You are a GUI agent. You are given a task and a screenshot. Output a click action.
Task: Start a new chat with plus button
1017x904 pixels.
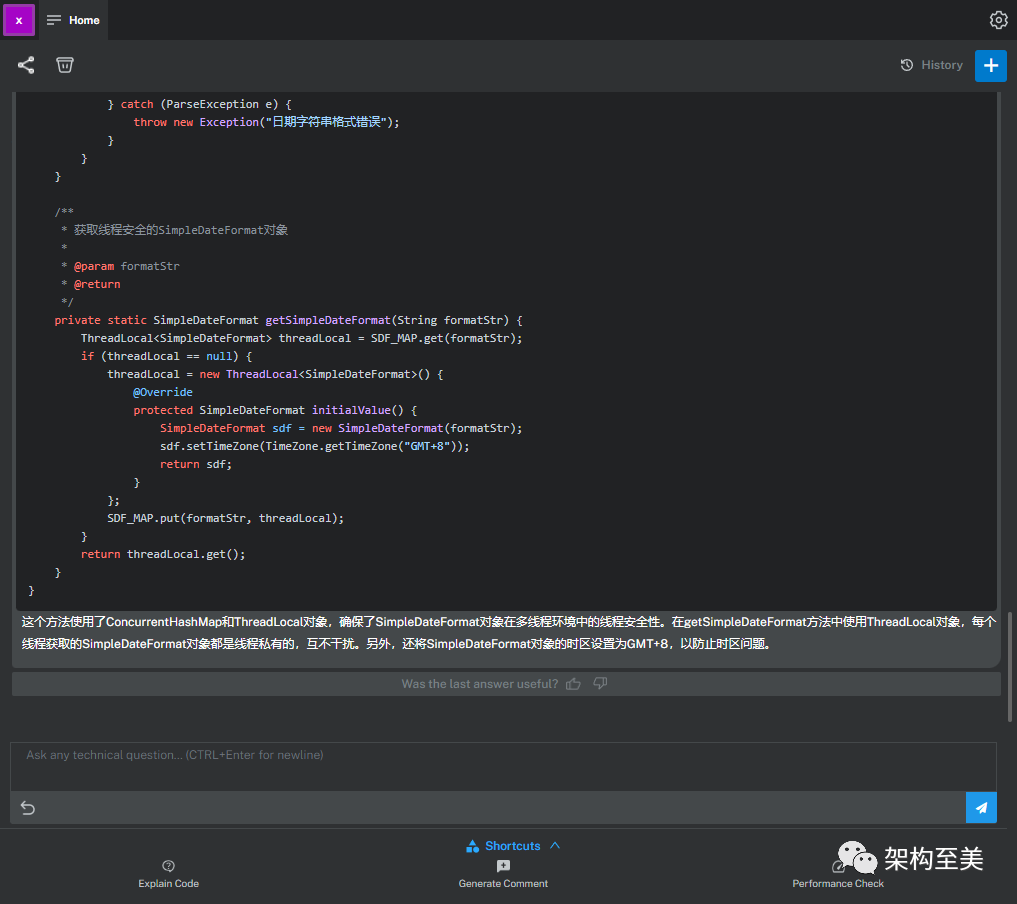[990, 65]
